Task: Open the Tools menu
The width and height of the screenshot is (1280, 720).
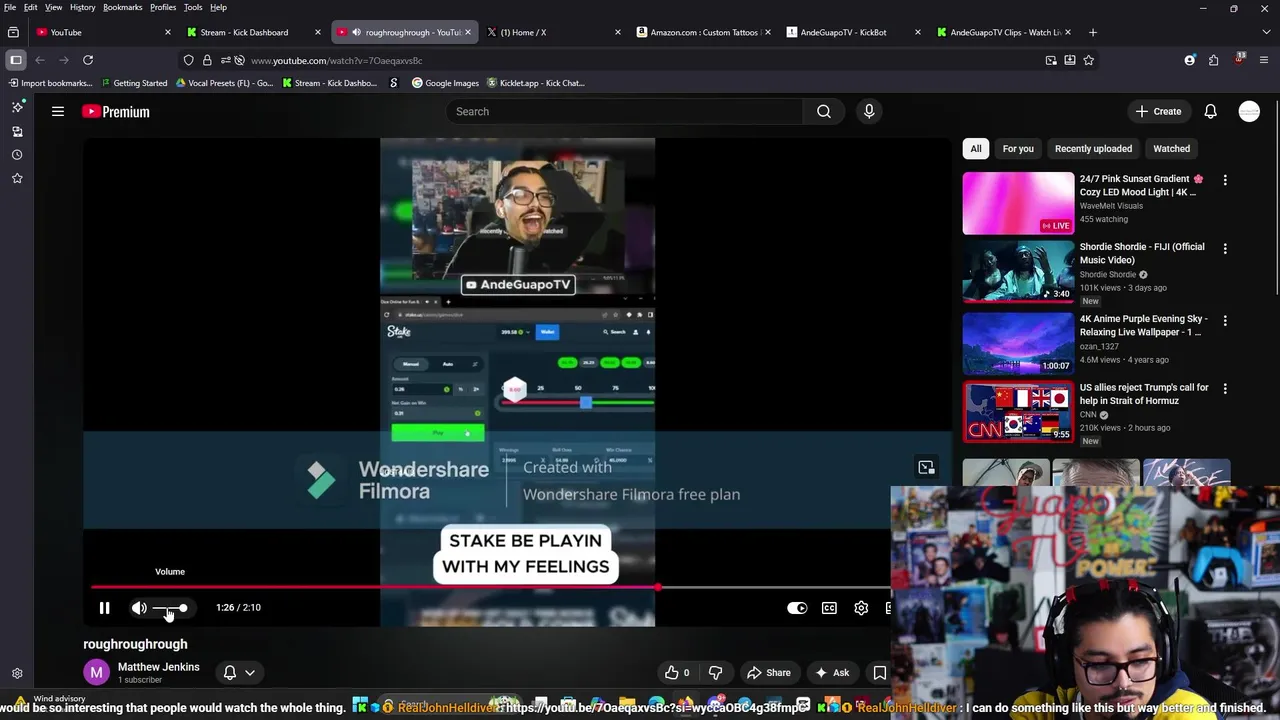Action: 193,7
